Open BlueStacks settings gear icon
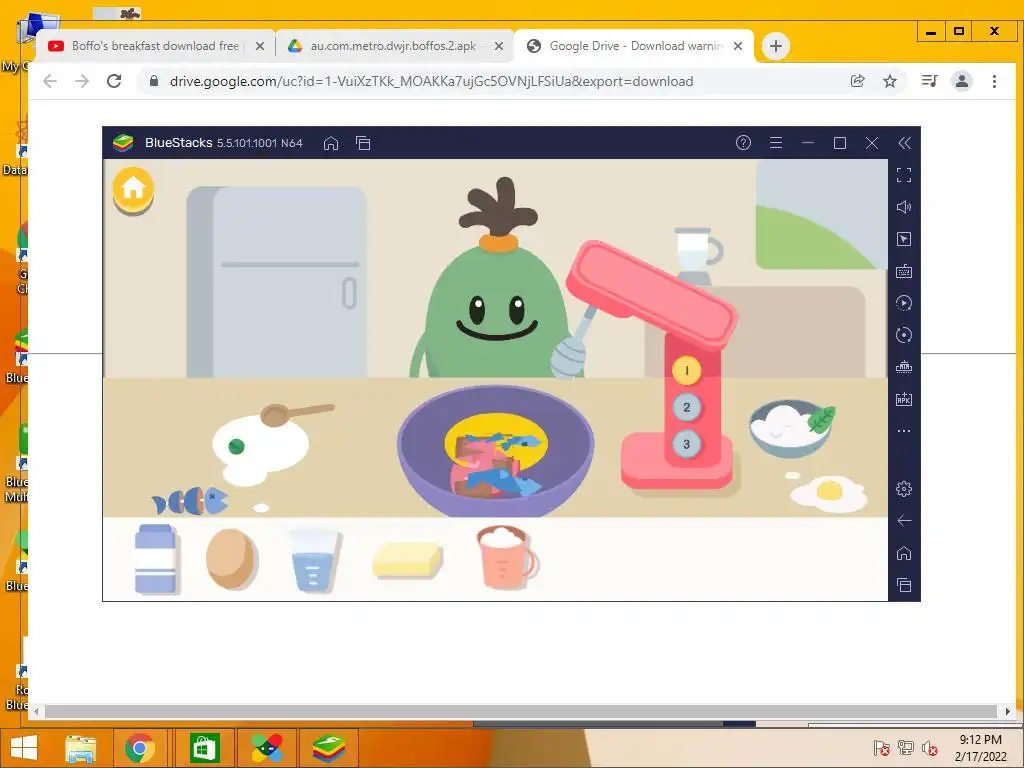The height and width of the screenshot is (768, 1024). [904, 488]
